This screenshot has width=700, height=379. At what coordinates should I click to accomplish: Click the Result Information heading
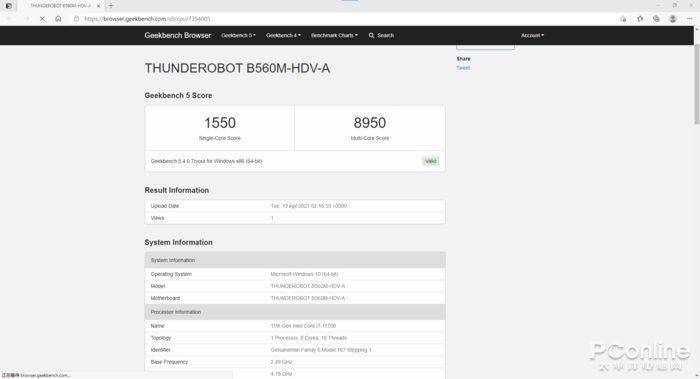coord(177,190)
